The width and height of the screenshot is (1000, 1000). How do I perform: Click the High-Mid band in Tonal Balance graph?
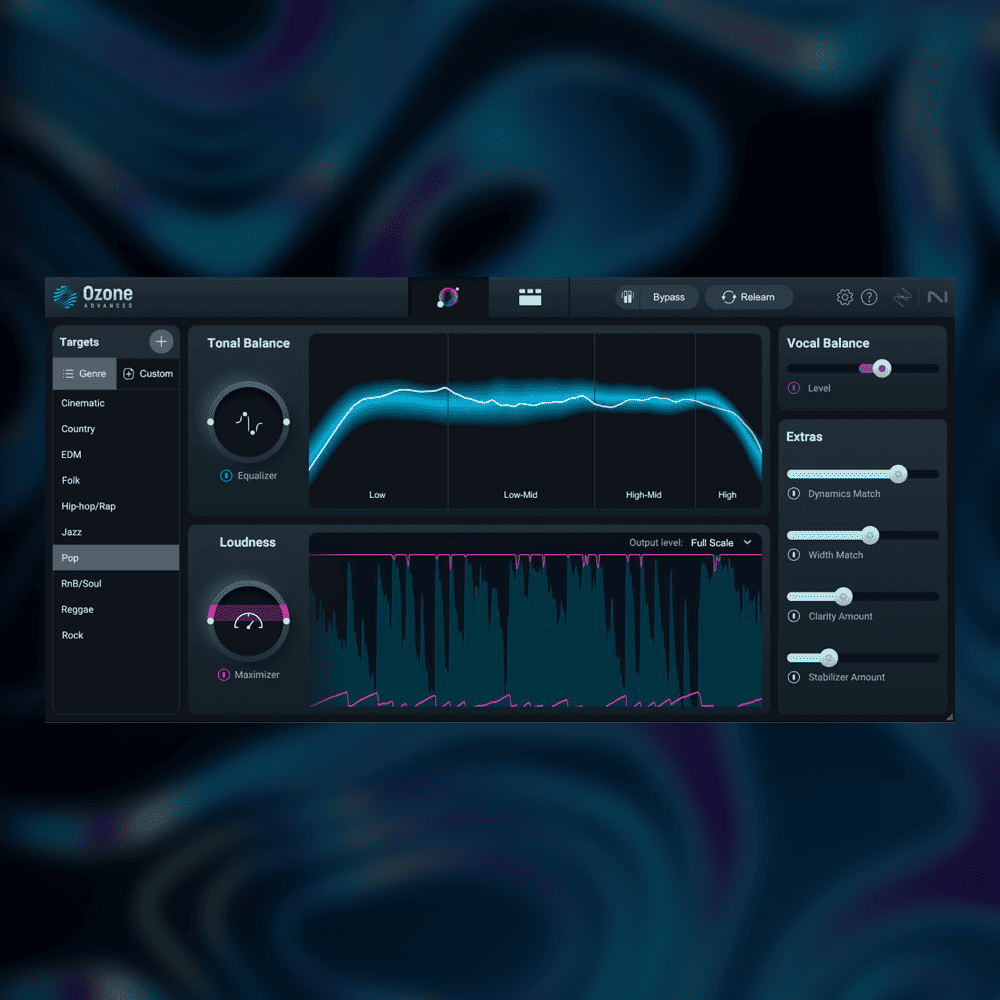pyautogui.click(x=645, y=421)
